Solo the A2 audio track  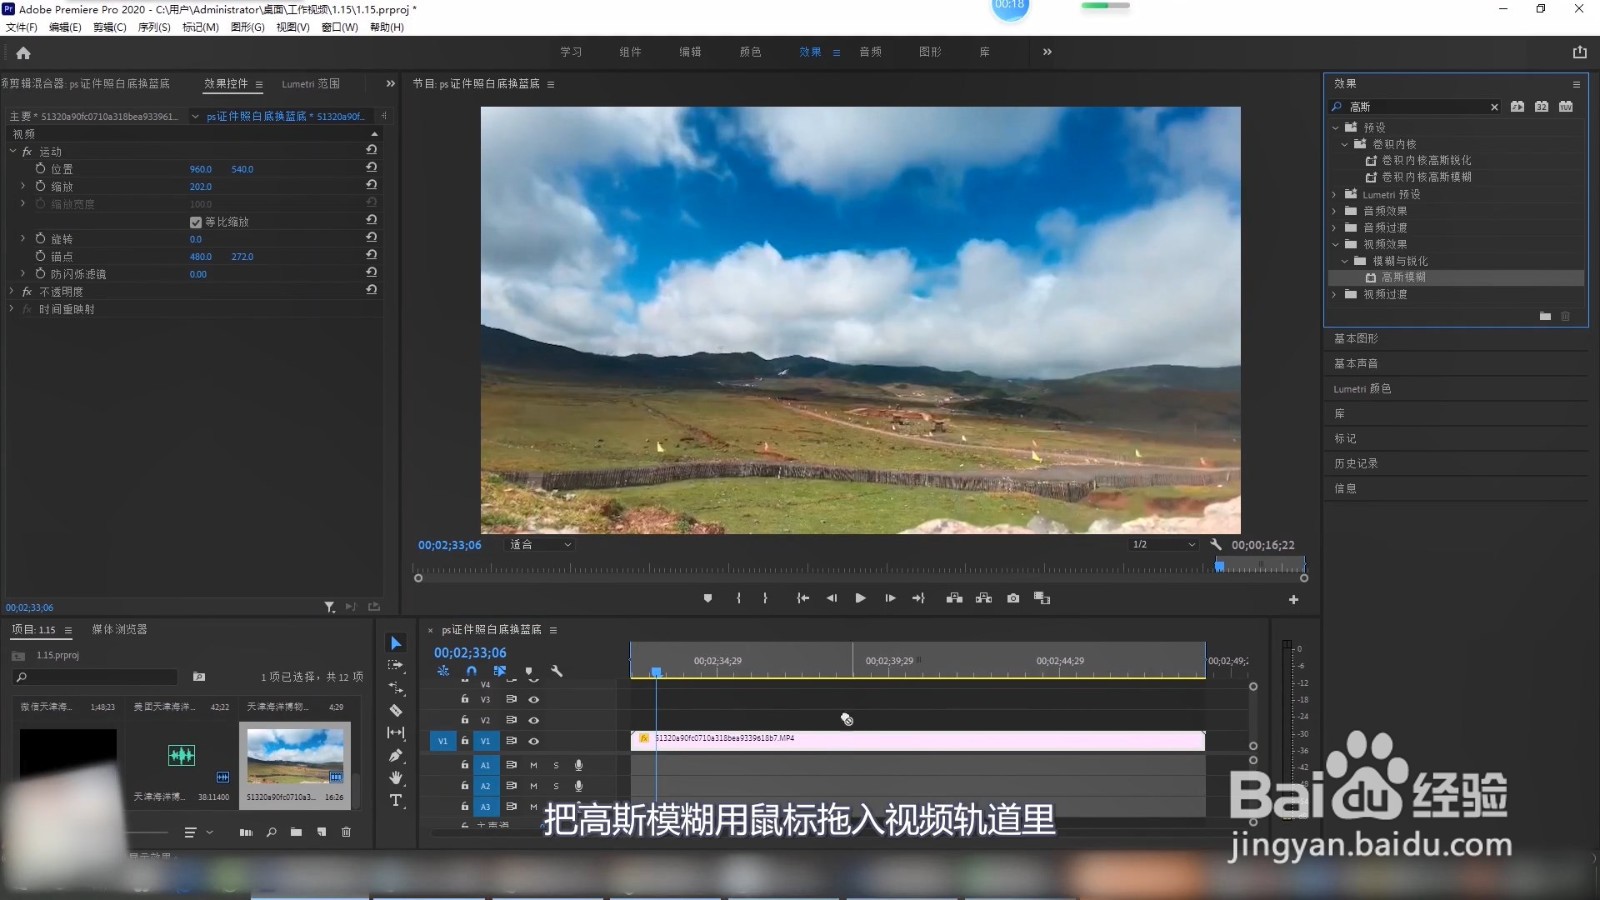555,786
